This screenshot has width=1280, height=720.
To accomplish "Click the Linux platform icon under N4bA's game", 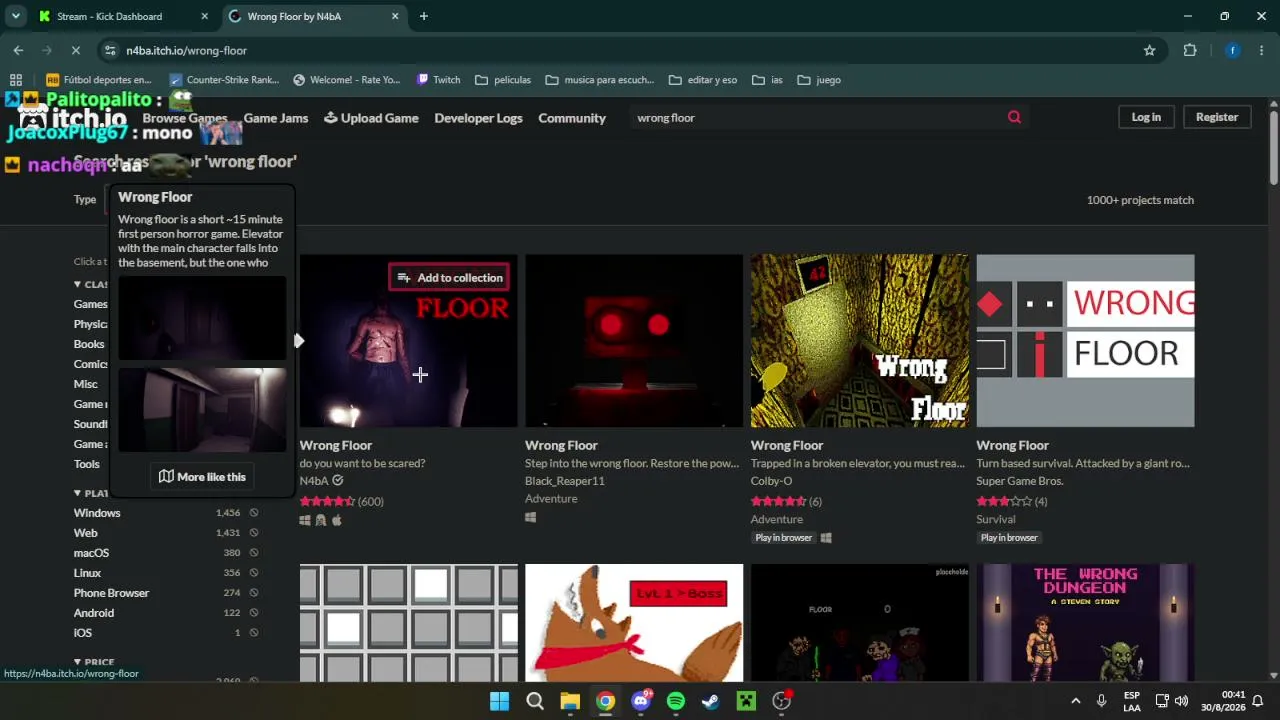I will (x=321, y=520).
